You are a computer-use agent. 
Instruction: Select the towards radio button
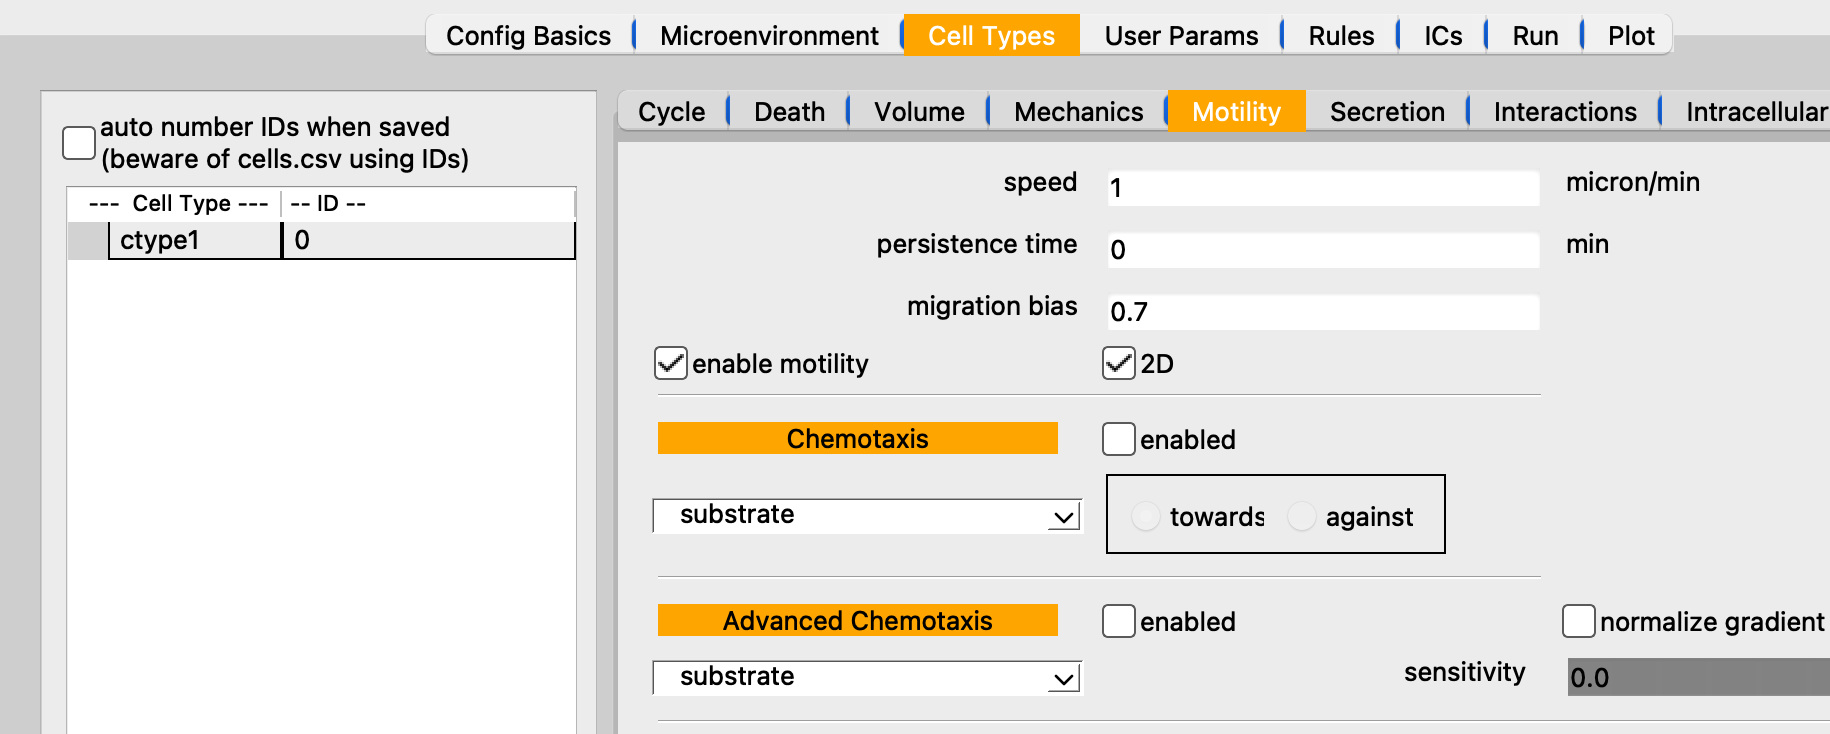click(x=1146, y=517)
